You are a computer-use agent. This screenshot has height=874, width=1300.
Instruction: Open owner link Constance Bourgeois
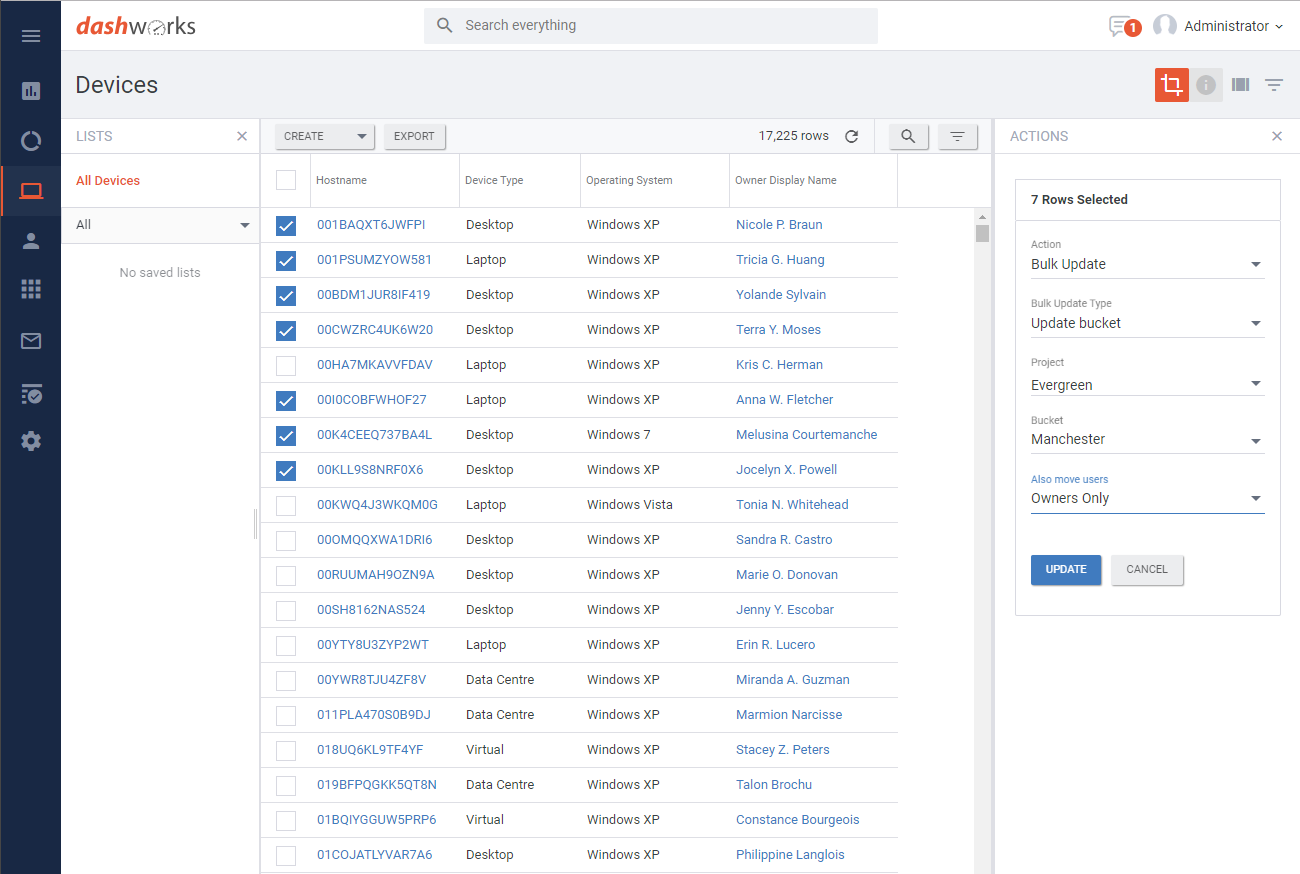(798, 820)
